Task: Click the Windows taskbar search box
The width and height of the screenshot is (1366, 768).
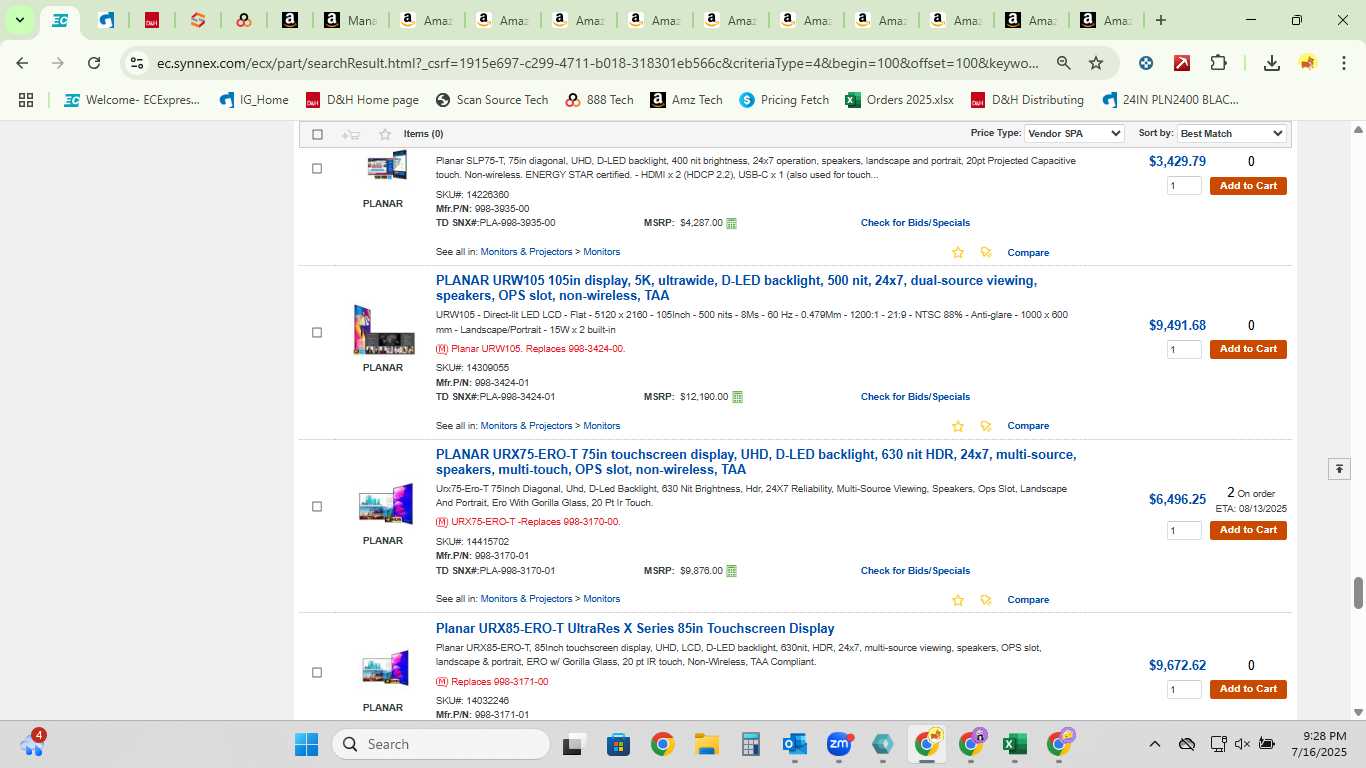Action: click(441, 744)
